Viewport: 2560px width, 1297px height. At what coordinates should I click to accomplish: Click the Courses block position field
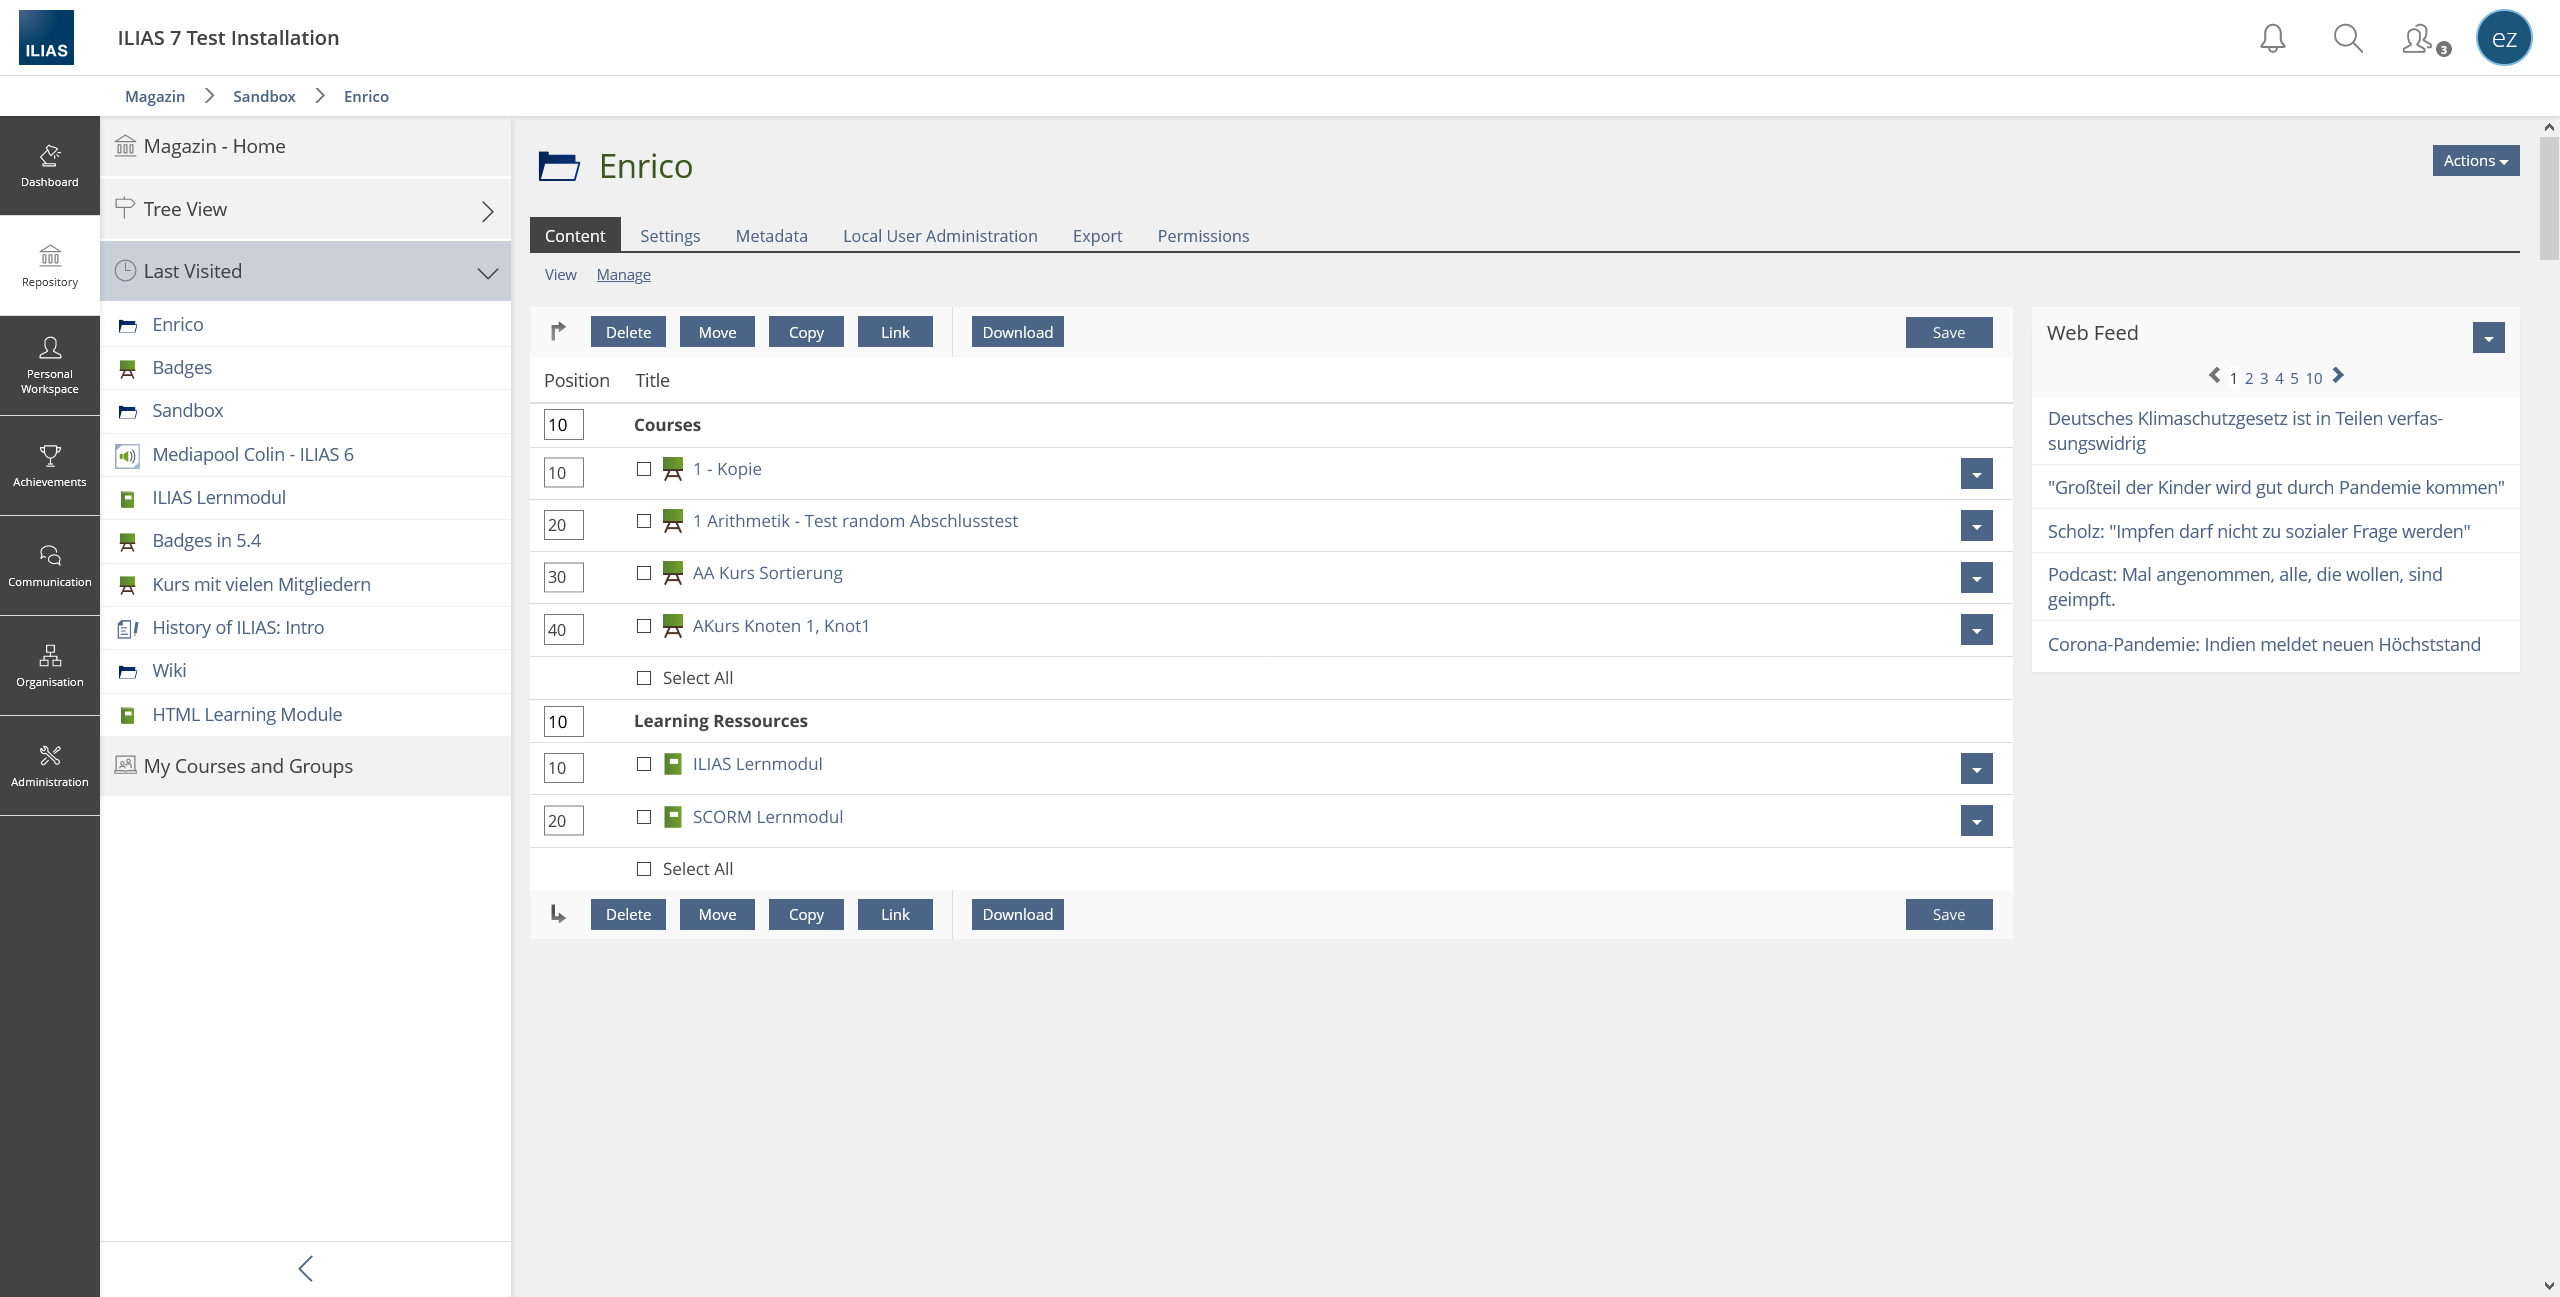tap(563, 425)
